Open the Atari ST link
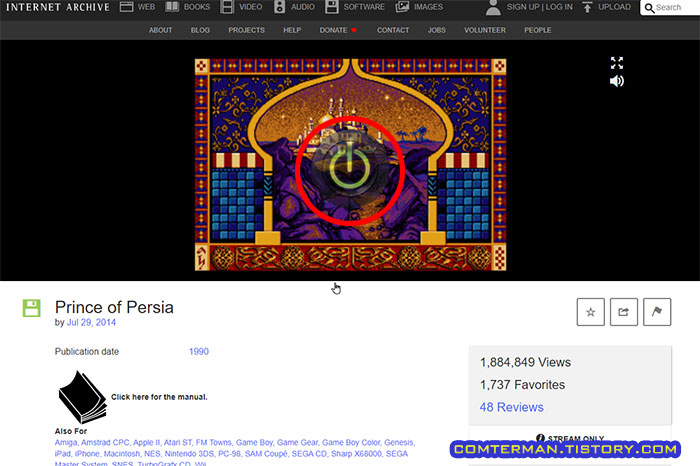 pos(177,442)
